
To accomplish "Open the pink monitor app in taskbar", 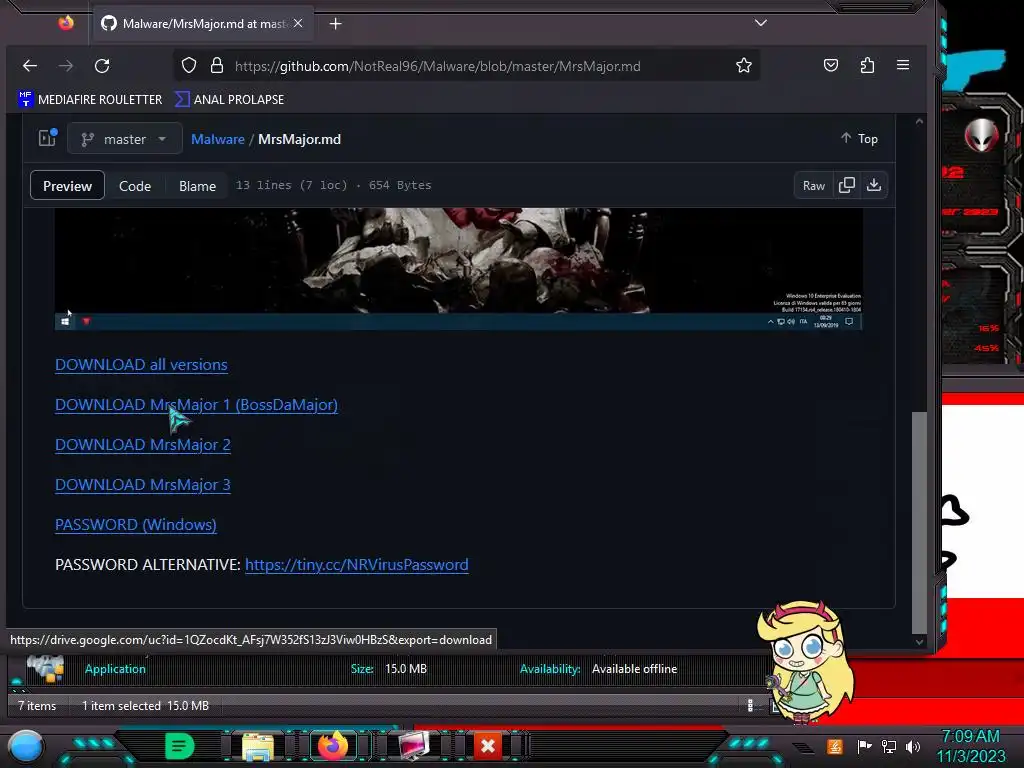I will coord(414,746).
